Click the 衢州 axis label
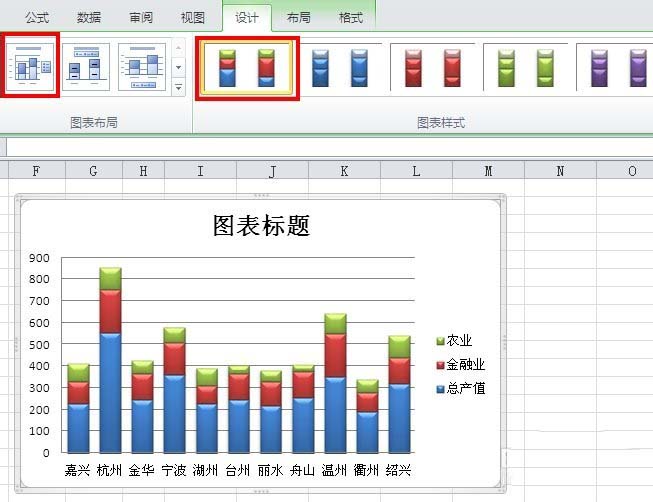653x502 pixels. 366,470
